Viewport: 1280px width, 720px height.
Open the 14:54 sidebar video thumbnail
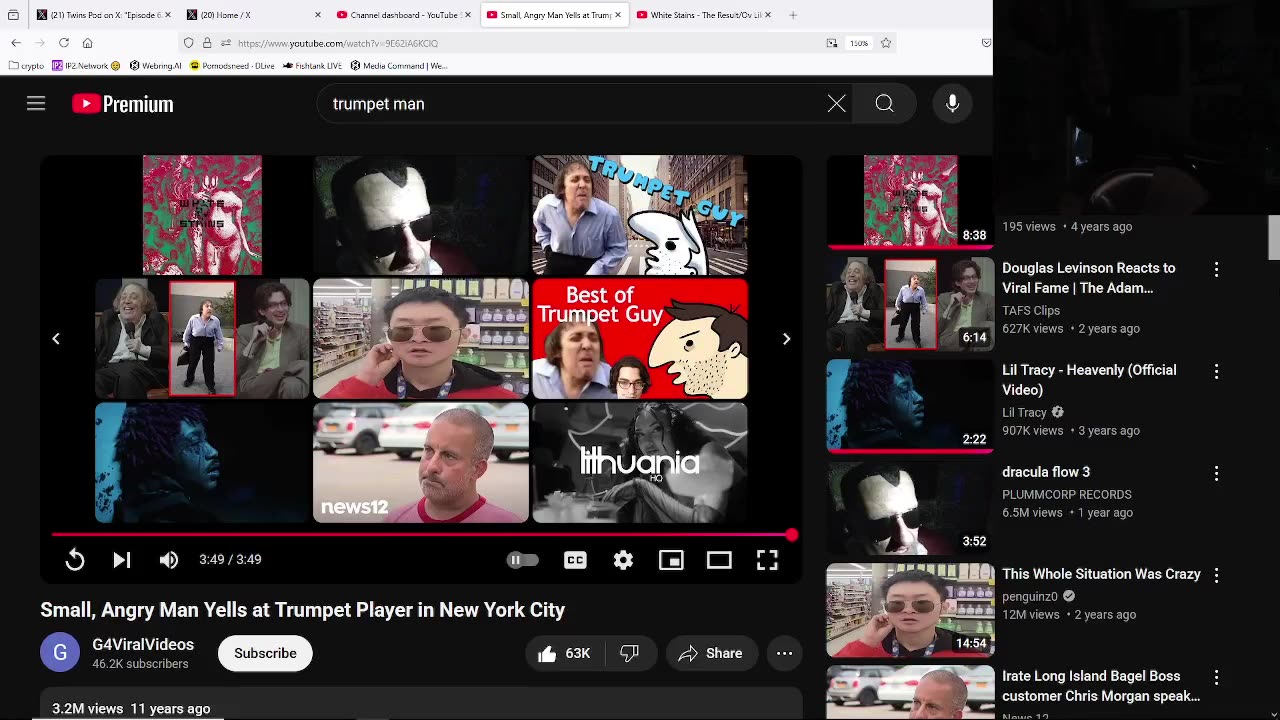click(910, 610)
